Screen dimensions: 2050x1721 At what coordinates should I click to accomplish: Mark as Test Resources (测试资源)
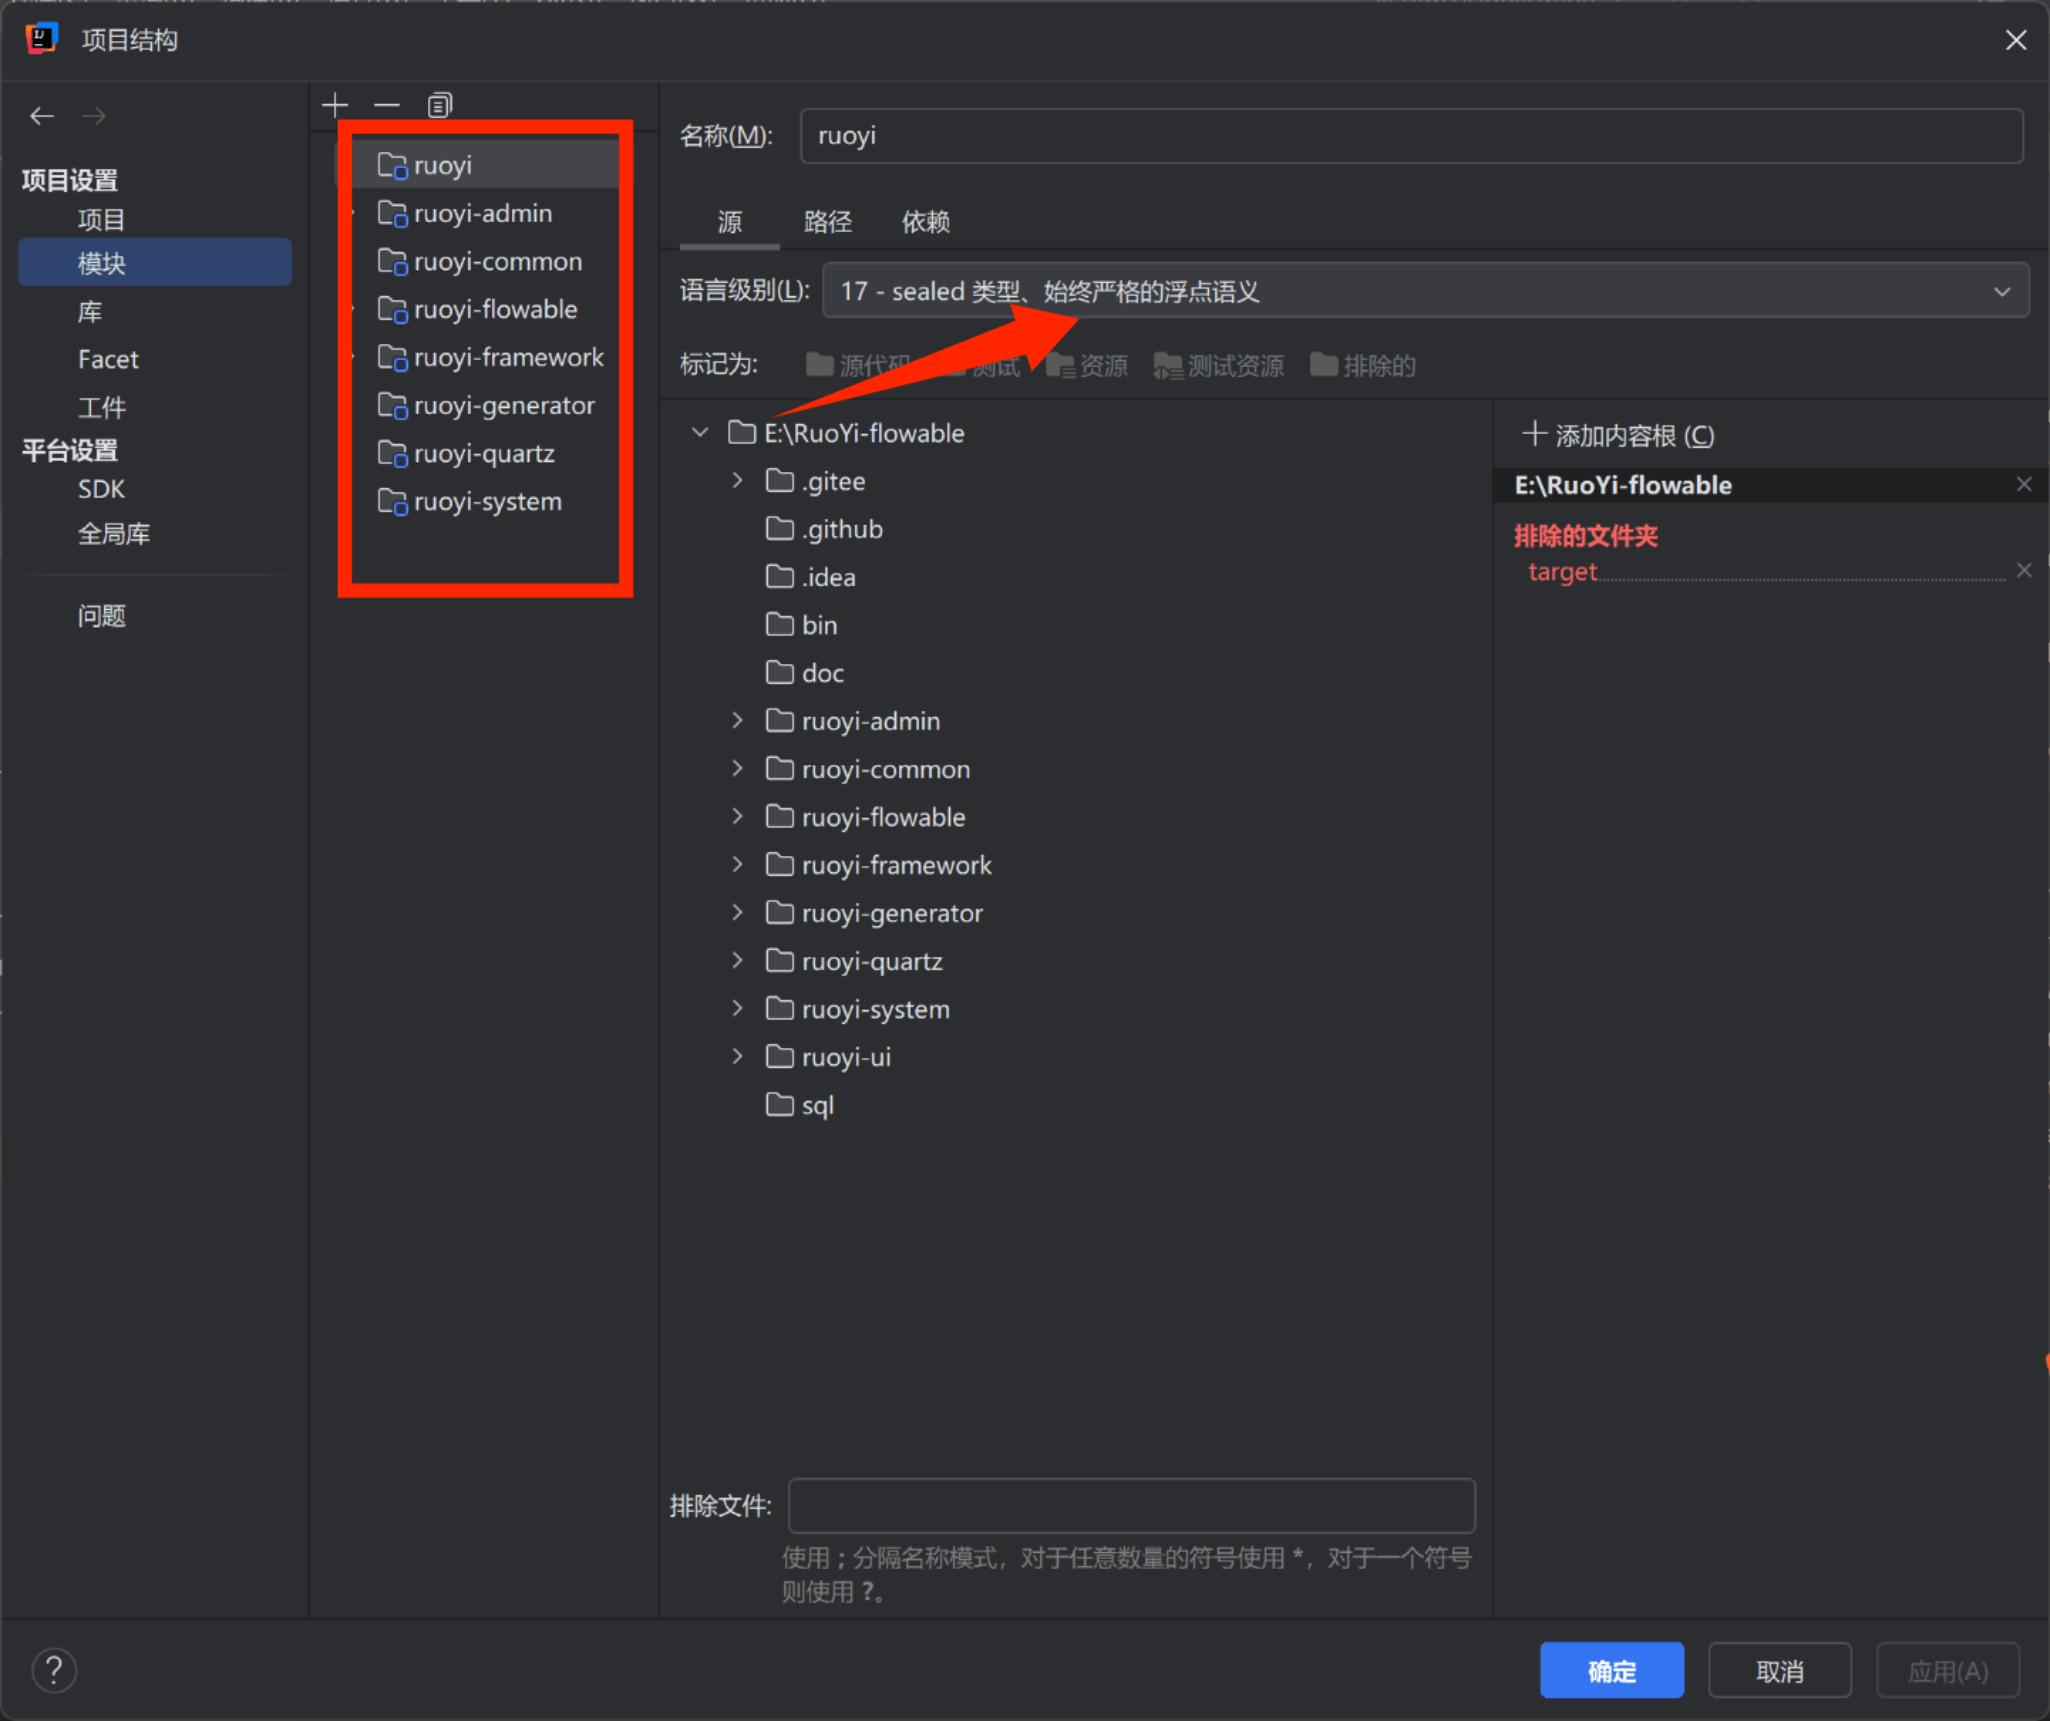(1218, 365)
